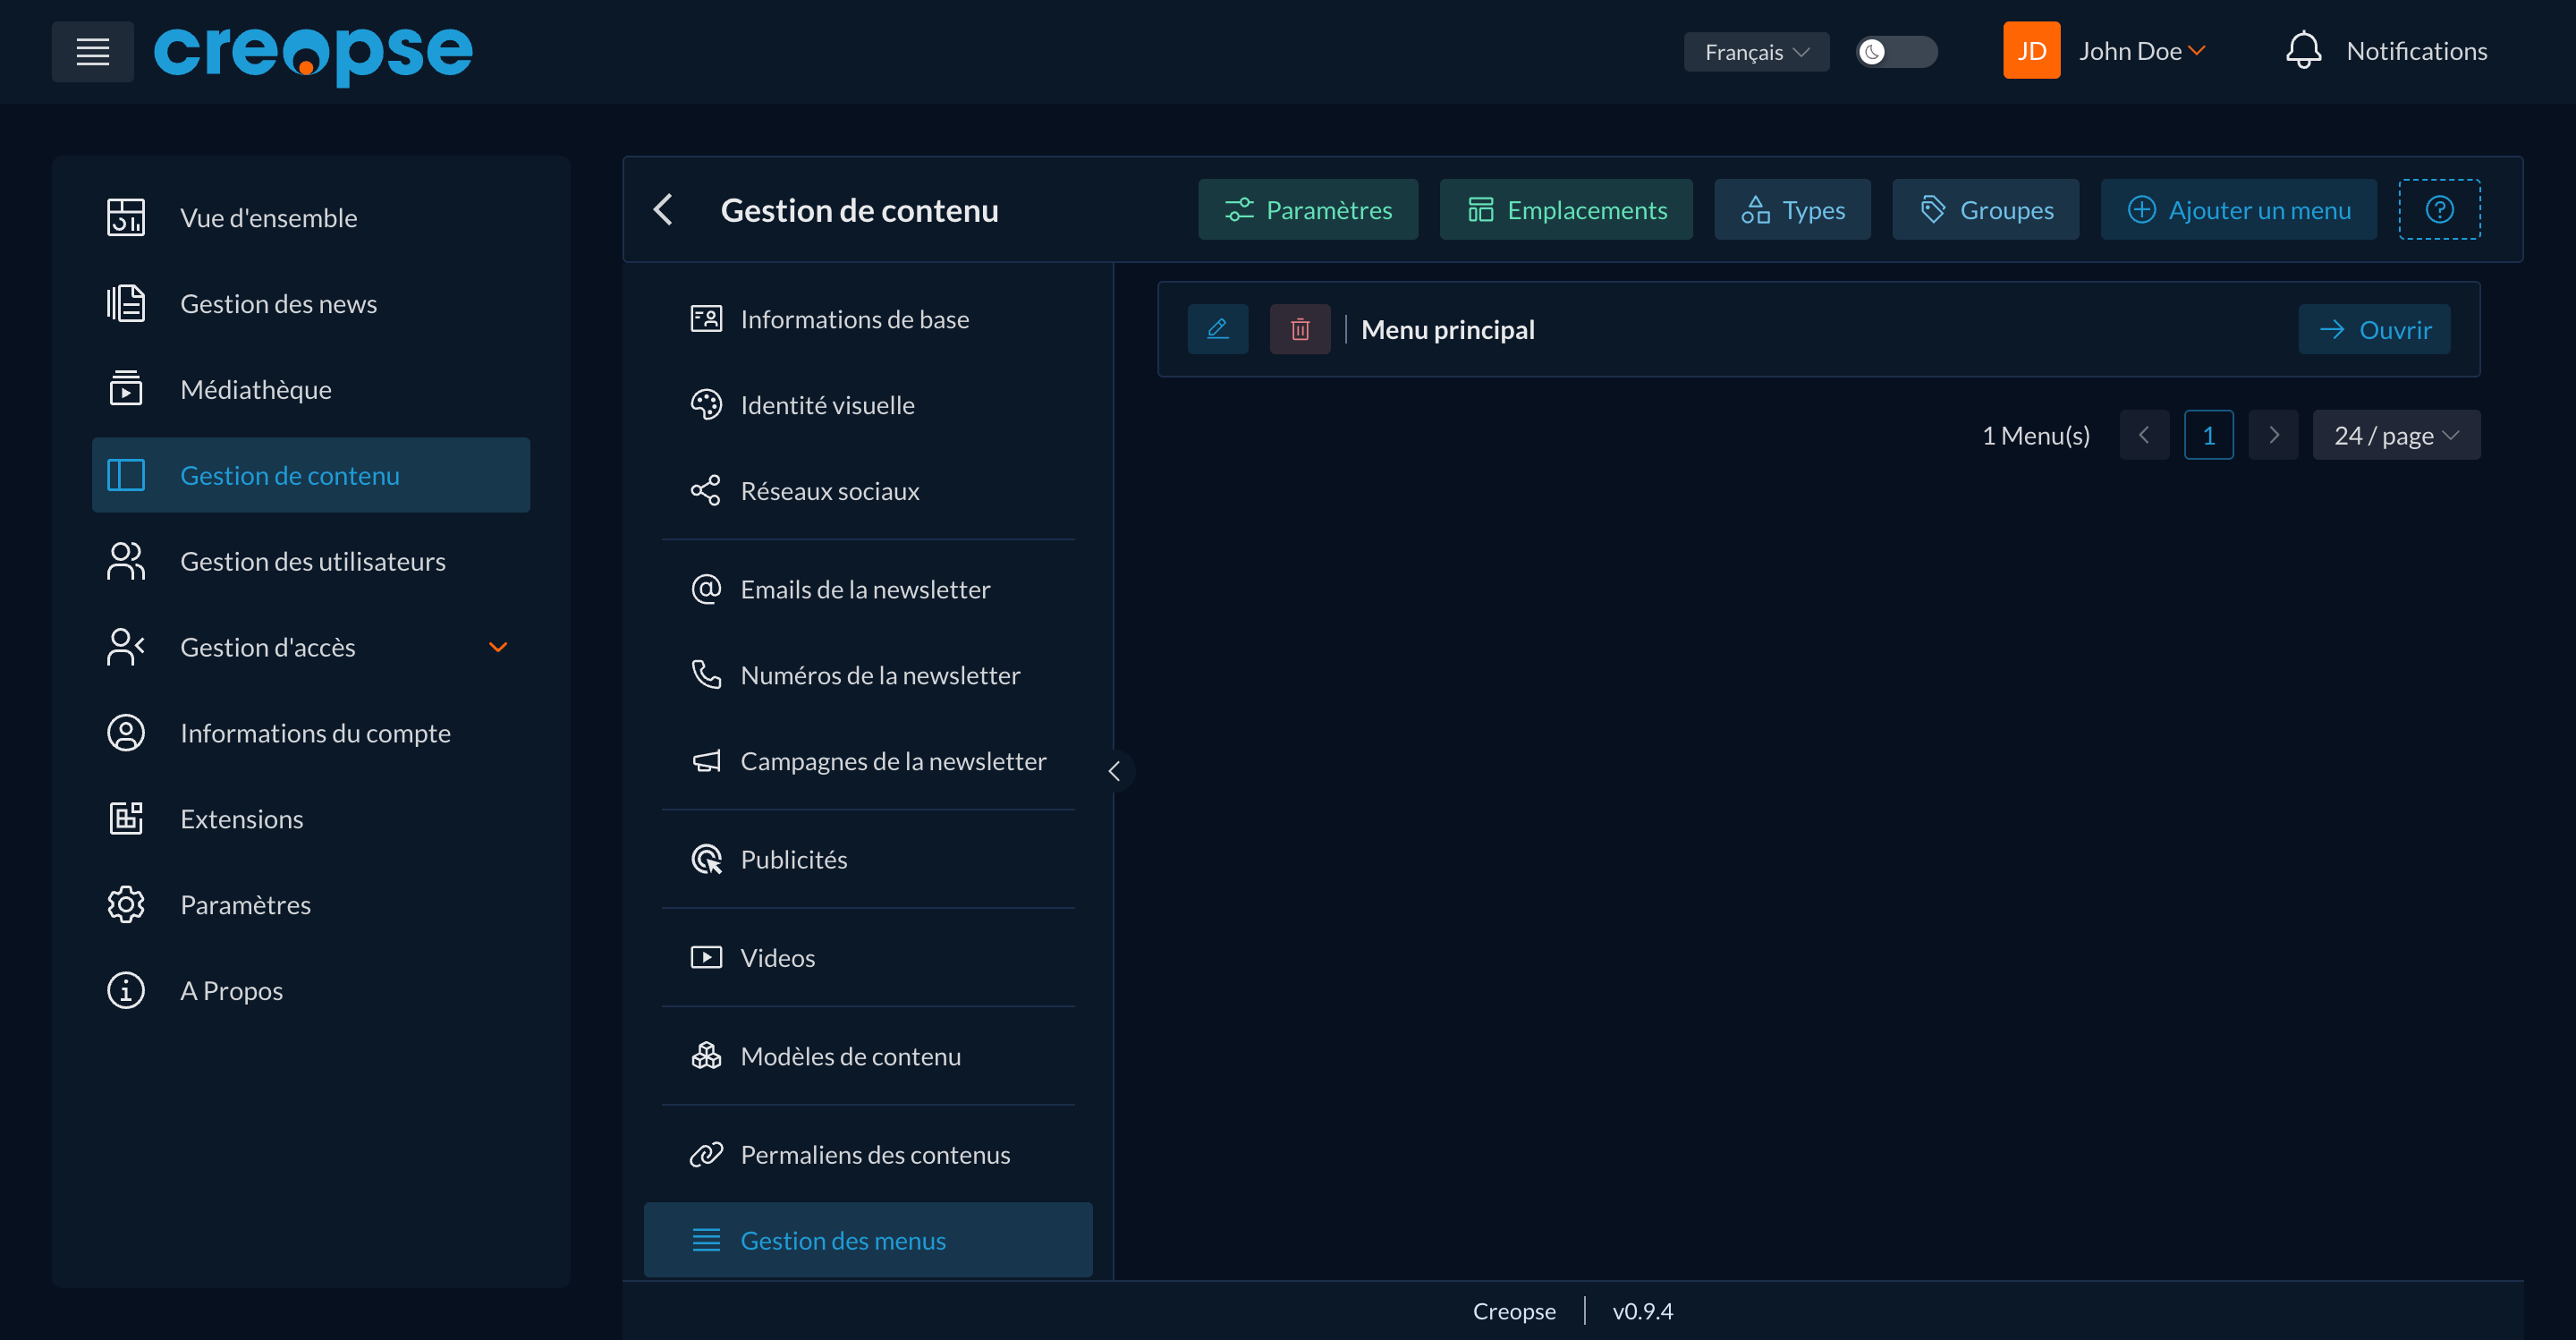Click the Menu principal title text
This screenshot has height=1340, width=2576.
coord(1447,329)
